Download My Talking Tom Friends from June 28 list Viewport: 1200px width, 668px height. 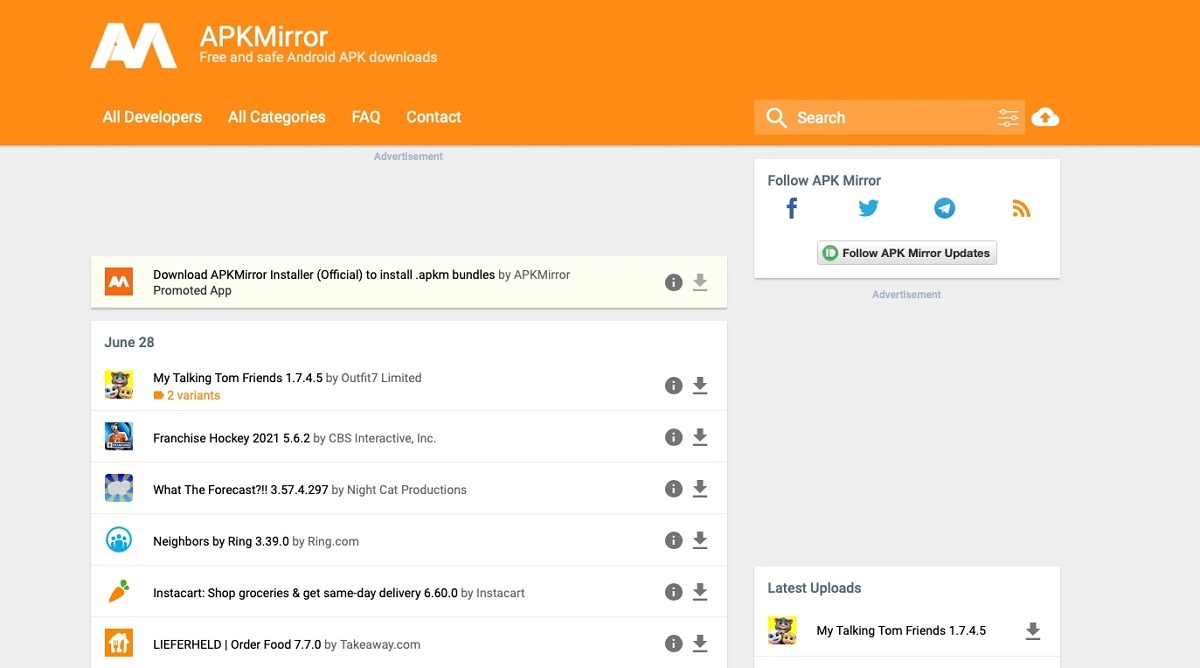[x=700, y=386]
